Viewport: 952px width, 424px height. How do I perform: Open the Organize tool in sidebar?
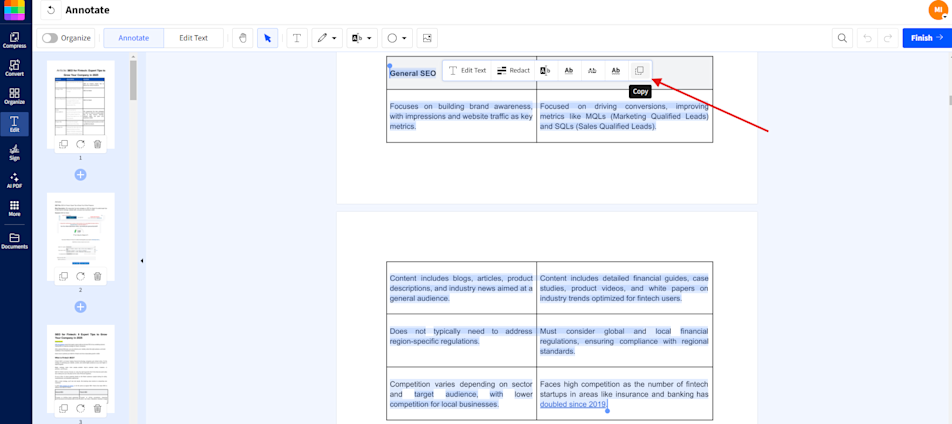tap(14, 96)
